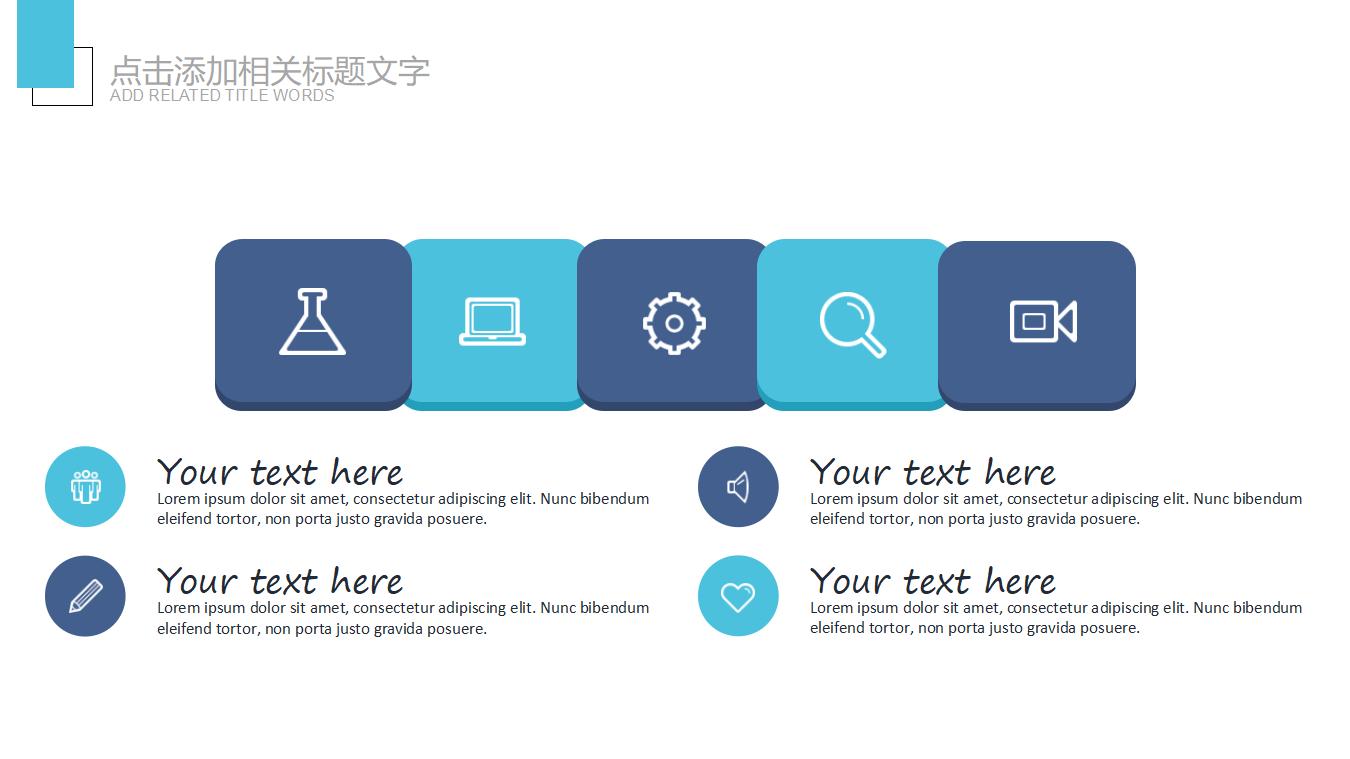Click Lorem ipsum paragraph beside pencil icon
Screen dimensions: 1350x759
click(x=403, y=618)
